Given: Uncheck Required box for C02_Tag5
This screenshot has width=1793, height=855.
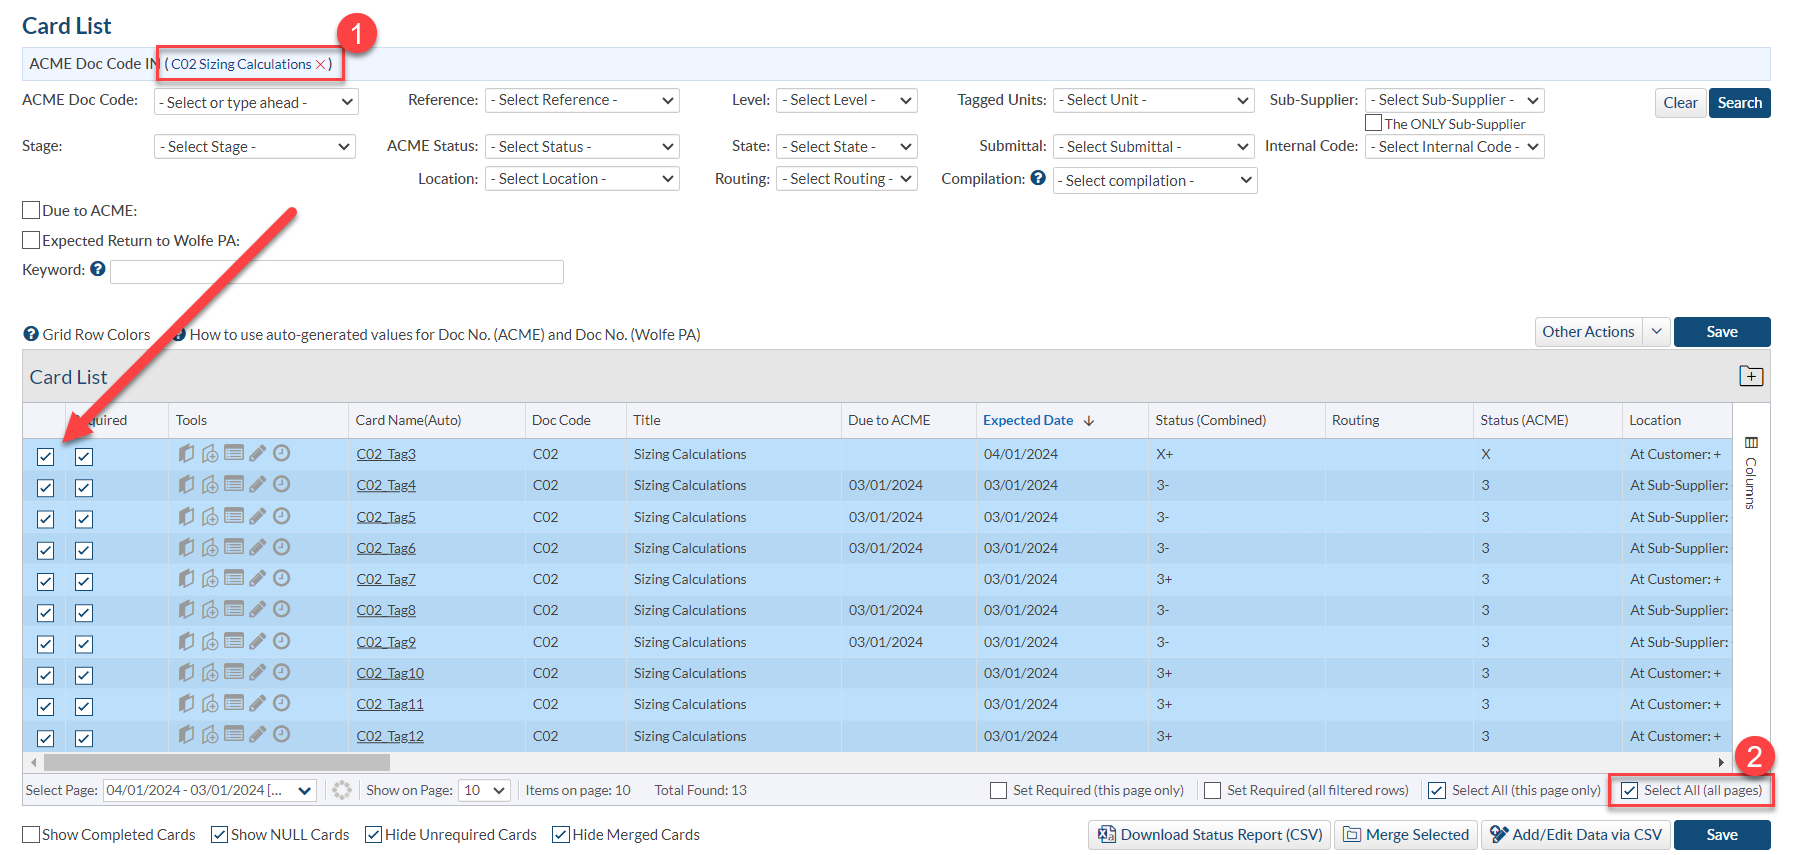Looking at the screenshot, I should [x=84, y=519].
